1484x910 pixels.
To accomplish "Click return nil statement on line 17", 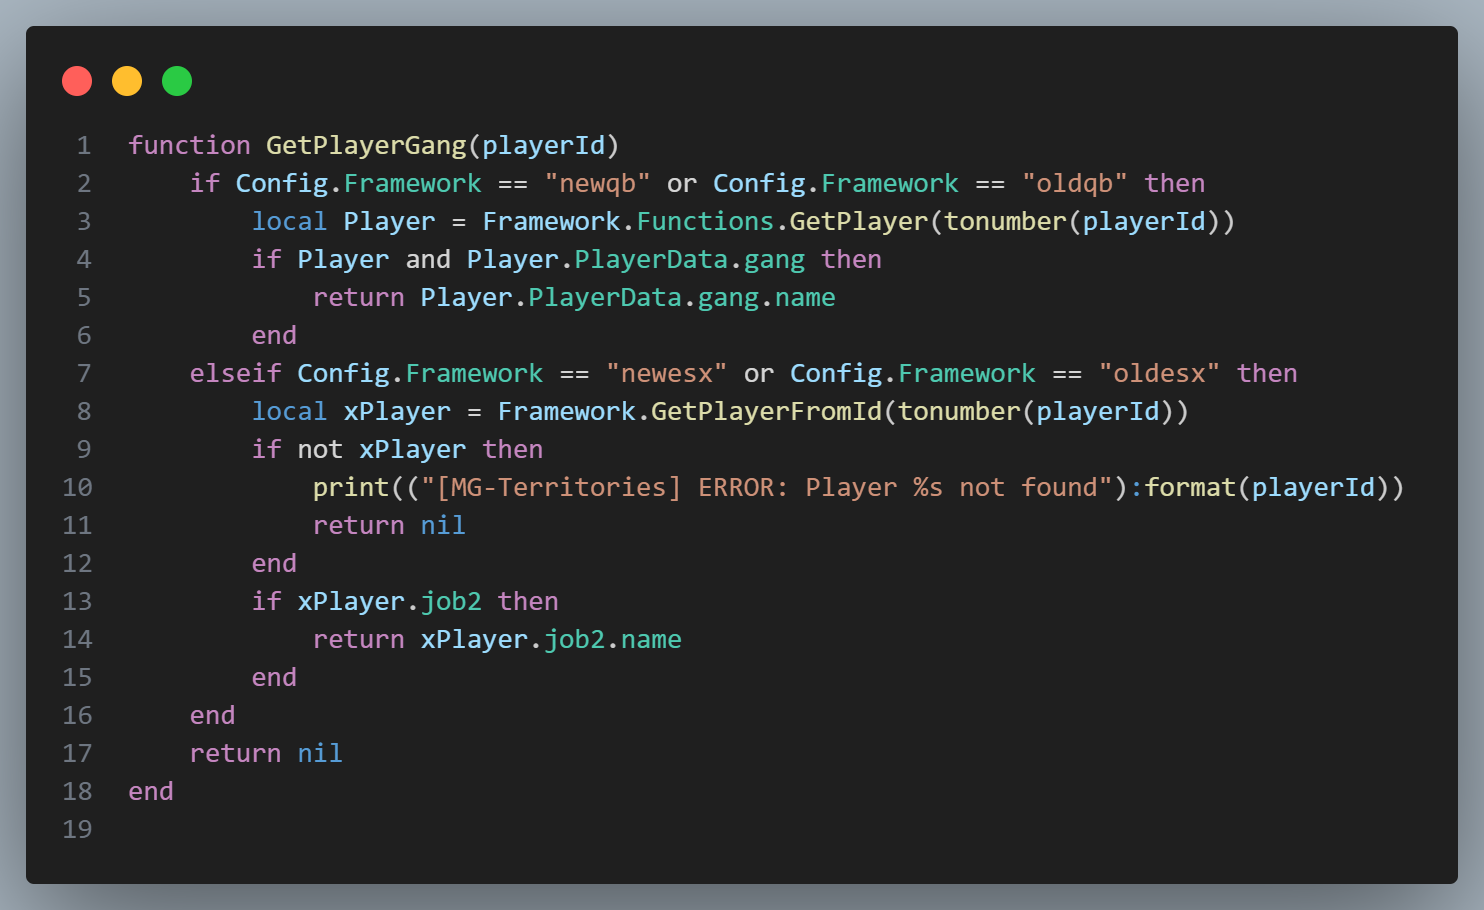I will pos(266,754).
